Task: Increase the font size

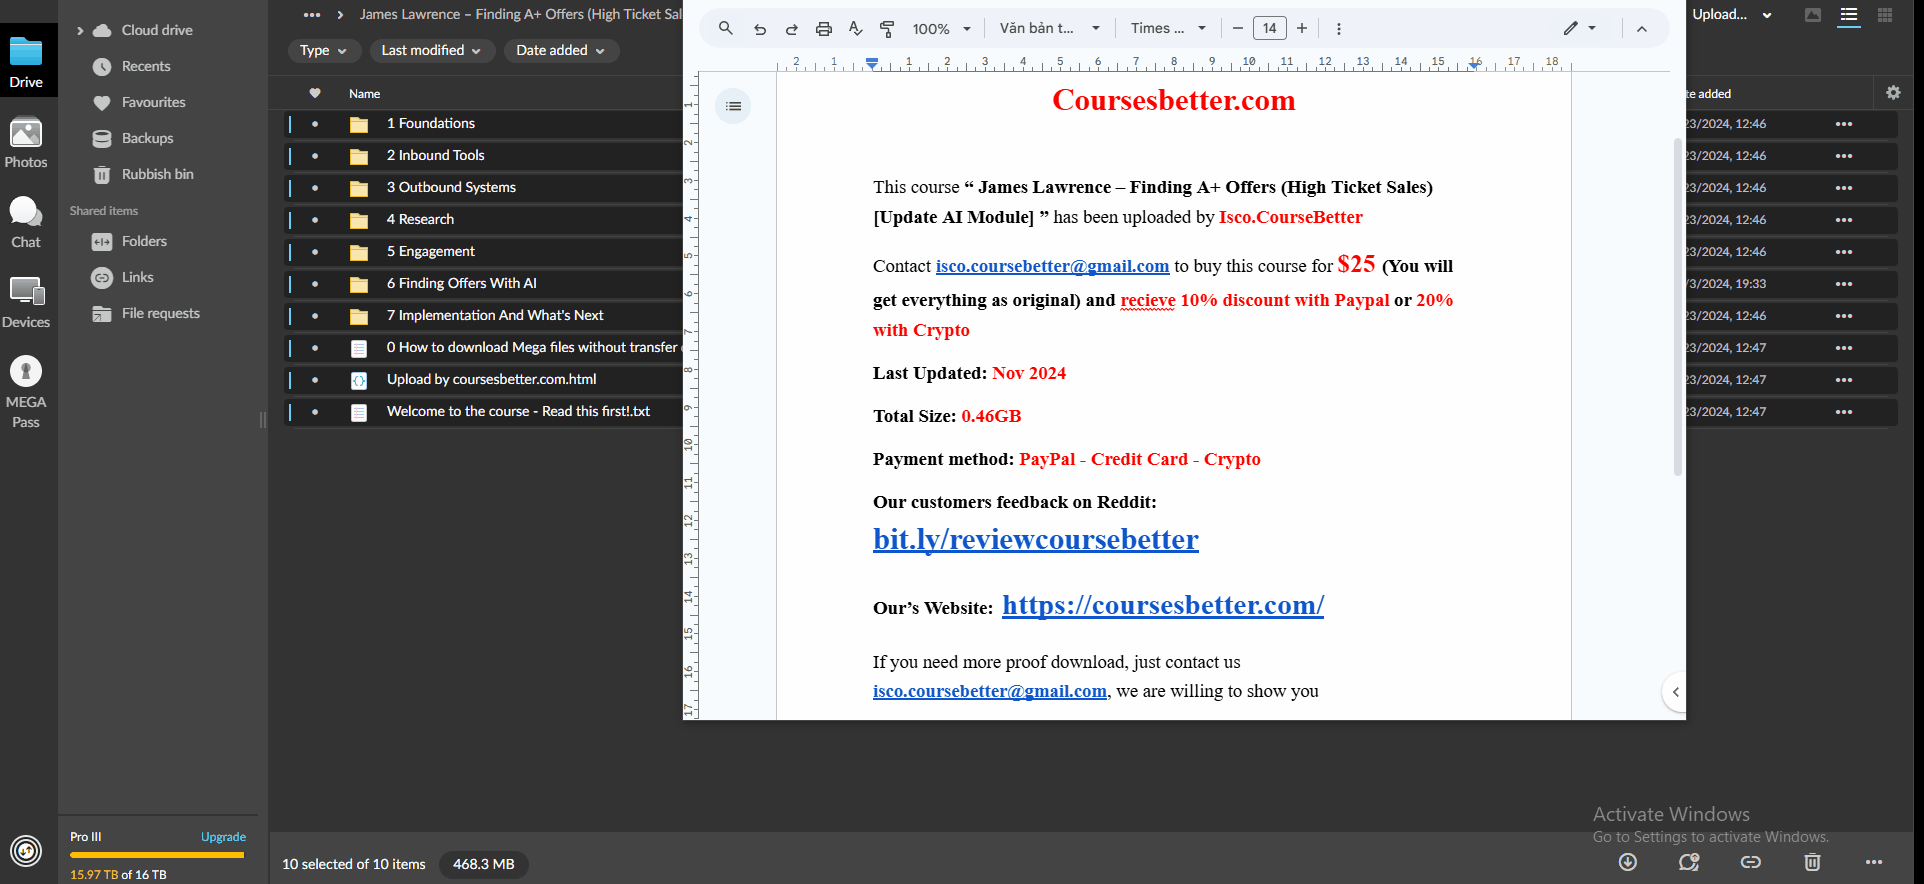Action: pyautogui.click(x=1302, y=28)
